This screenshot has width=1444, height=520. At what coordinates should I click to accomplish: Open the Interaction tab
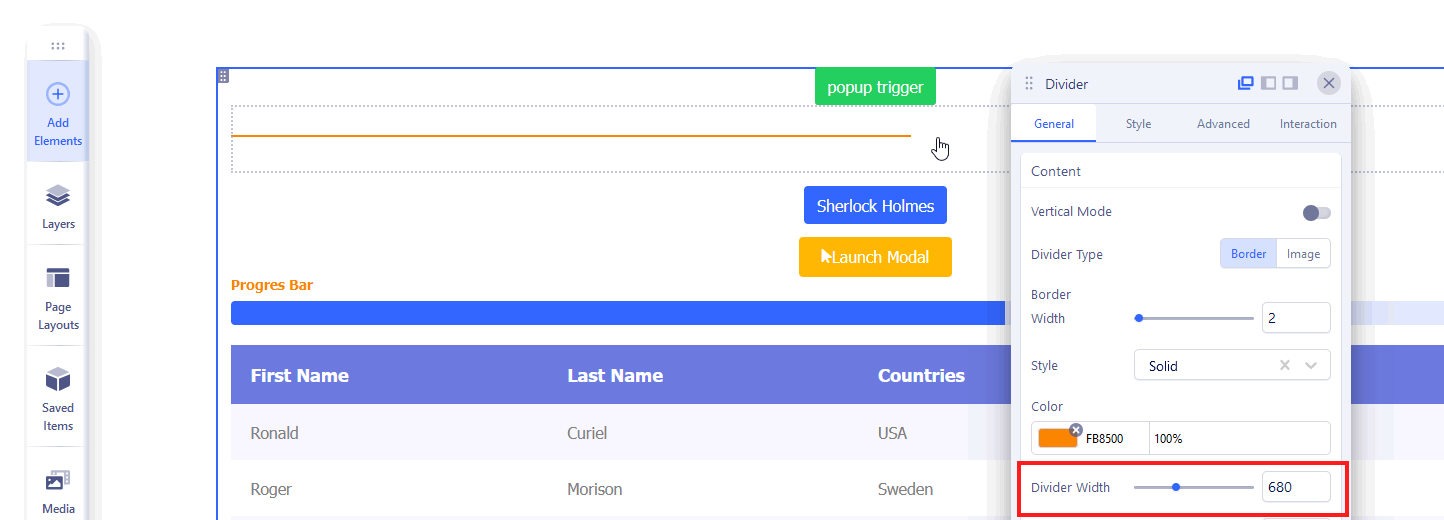click(1308, 124)
